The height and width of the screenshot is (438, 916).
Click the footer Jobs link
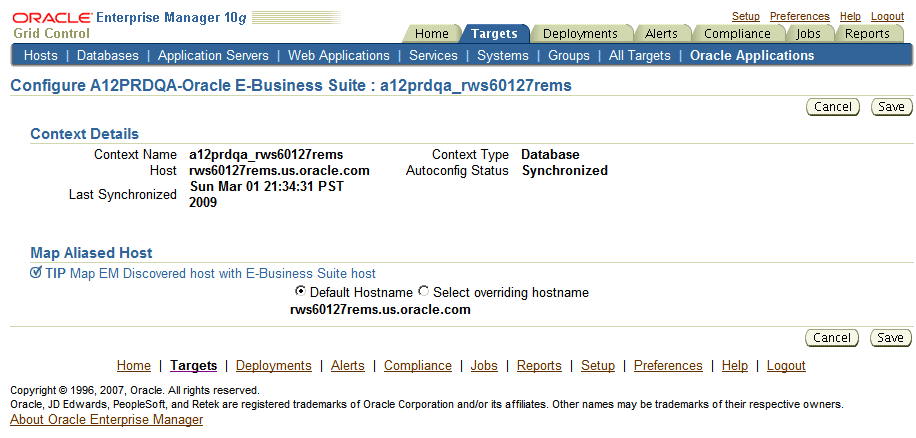tap(484, 366)
